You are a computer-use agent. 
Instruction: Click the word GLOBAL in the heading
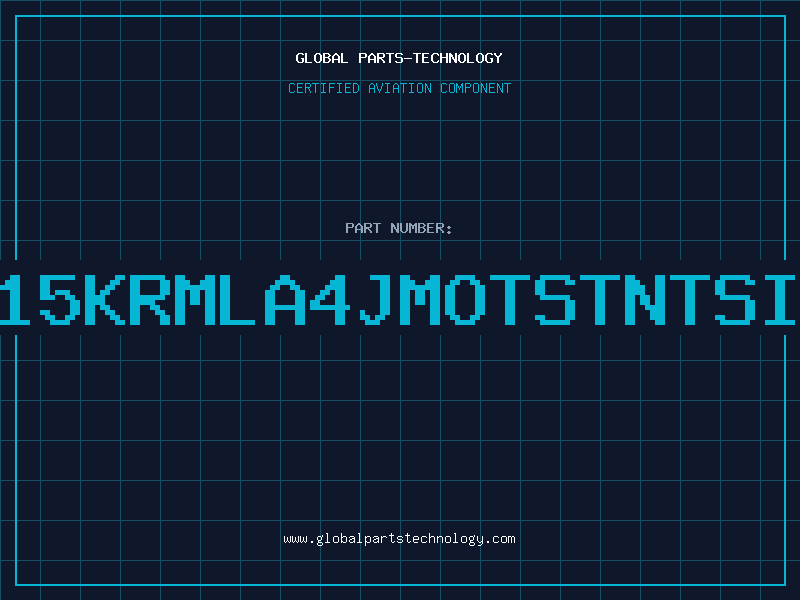(321, 58)
